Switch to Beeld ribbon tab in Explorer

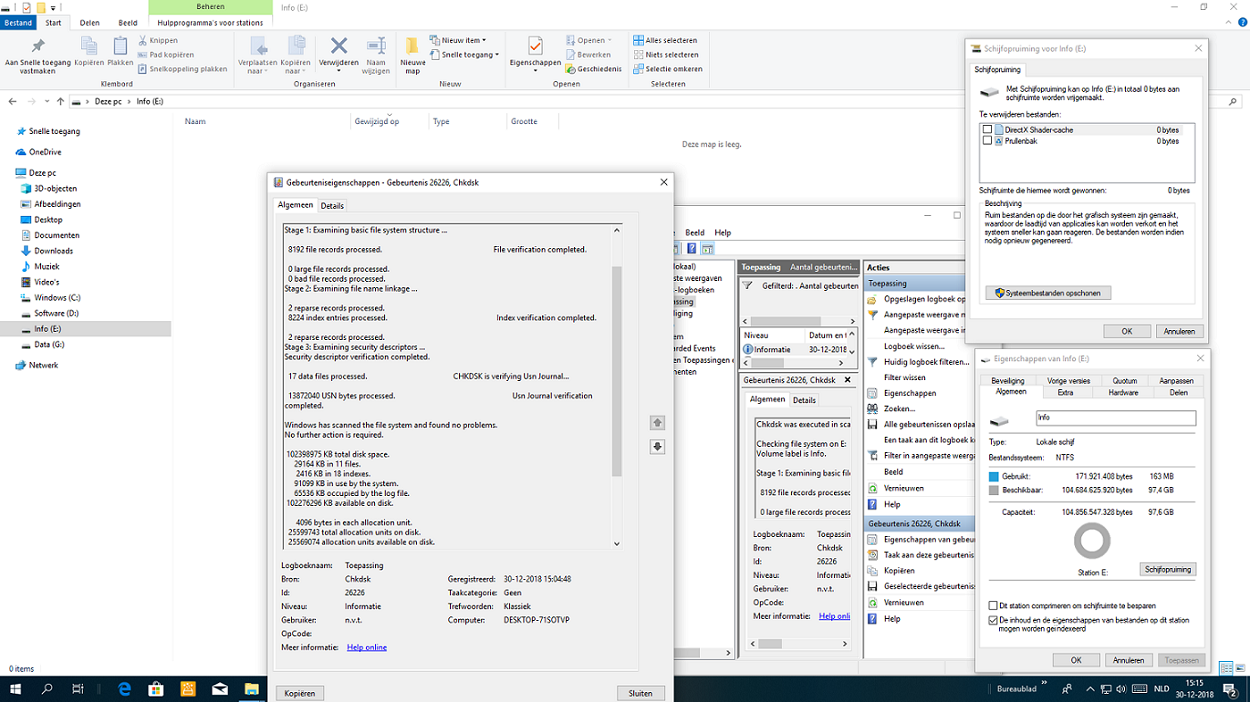click(128, 22)
